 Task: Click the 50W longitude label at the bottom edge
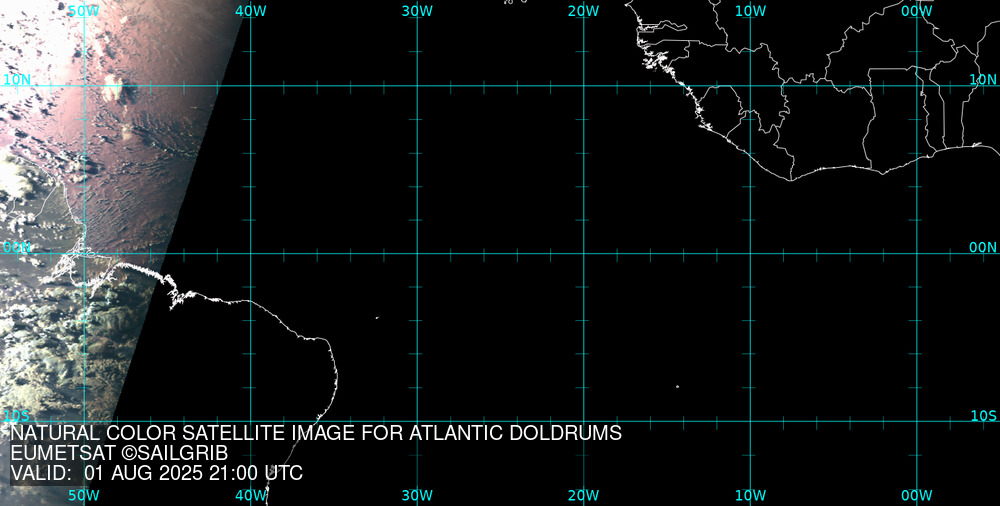[84, 496]
